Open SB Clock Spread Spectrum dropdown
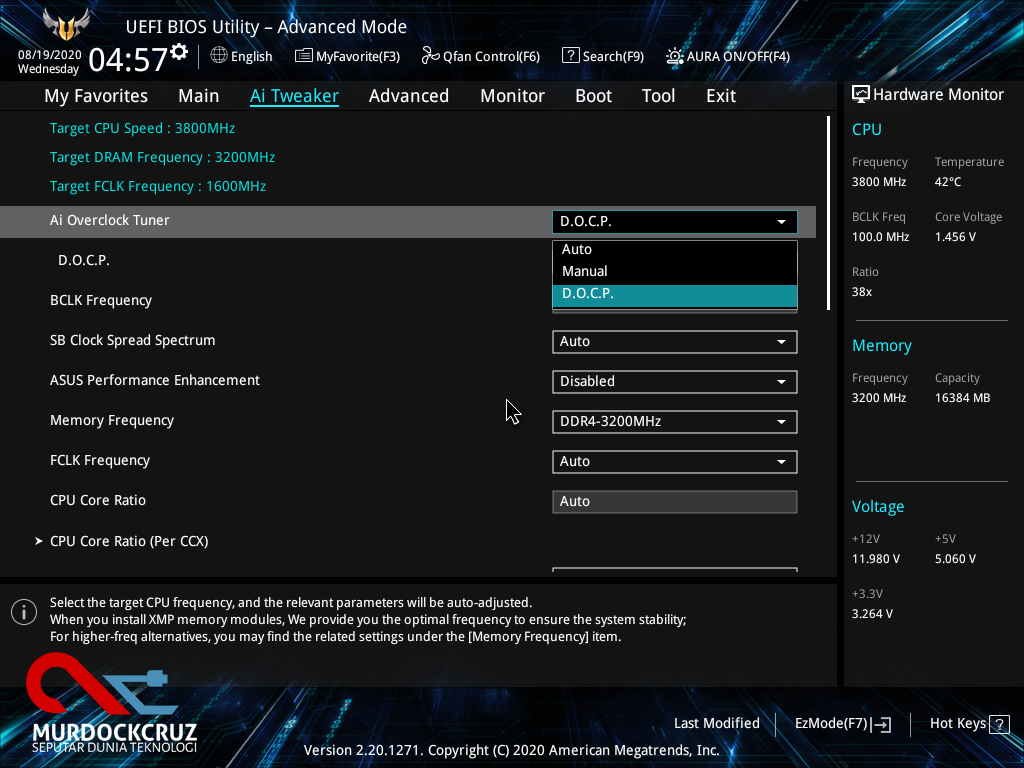The width and height of the screenshot is (1024, 768). point(675,342)
